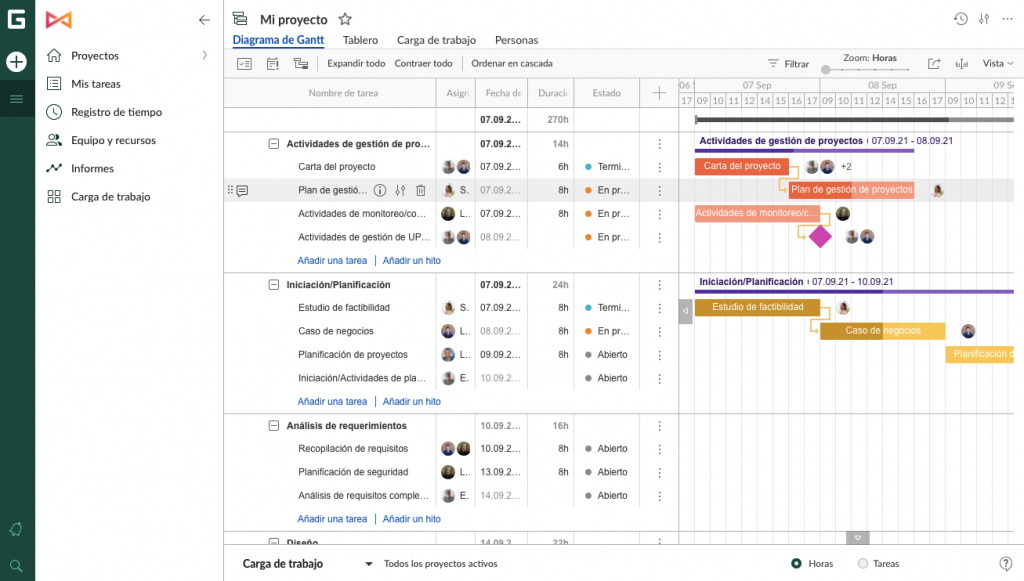Open the Carga de trabajo dropdown at the bottom

point(367,563)
